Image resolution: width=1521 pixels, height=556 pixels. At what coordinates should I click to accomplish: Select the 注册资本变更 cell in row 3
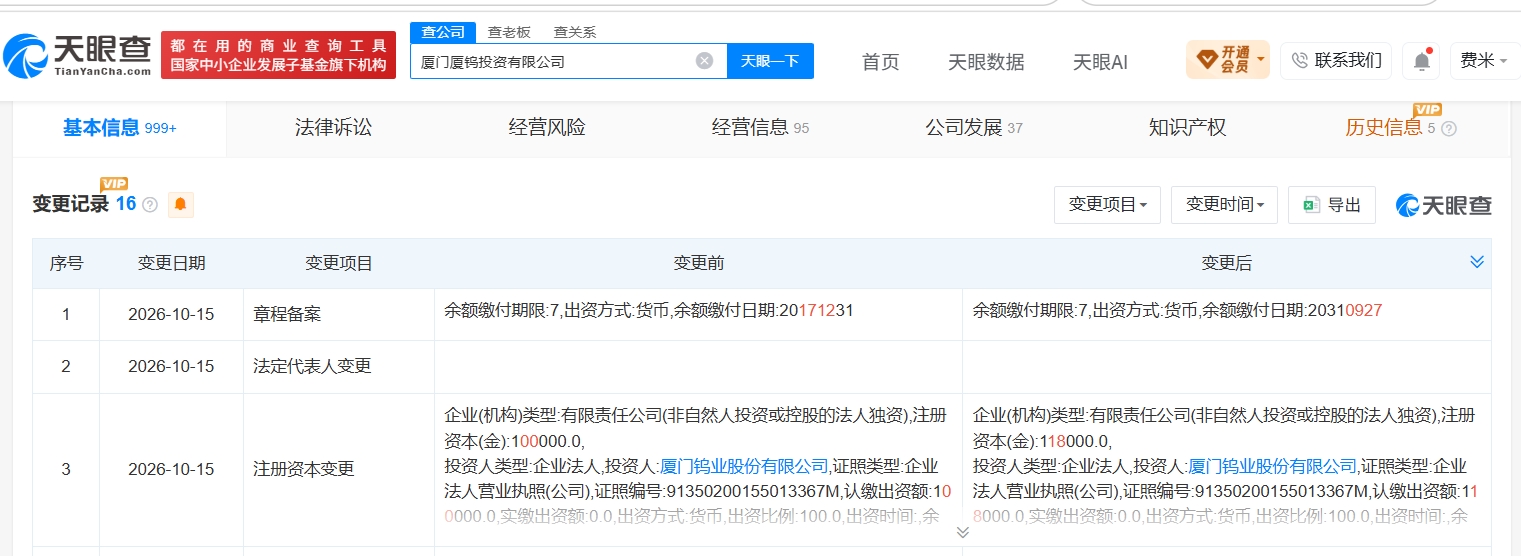338,469
